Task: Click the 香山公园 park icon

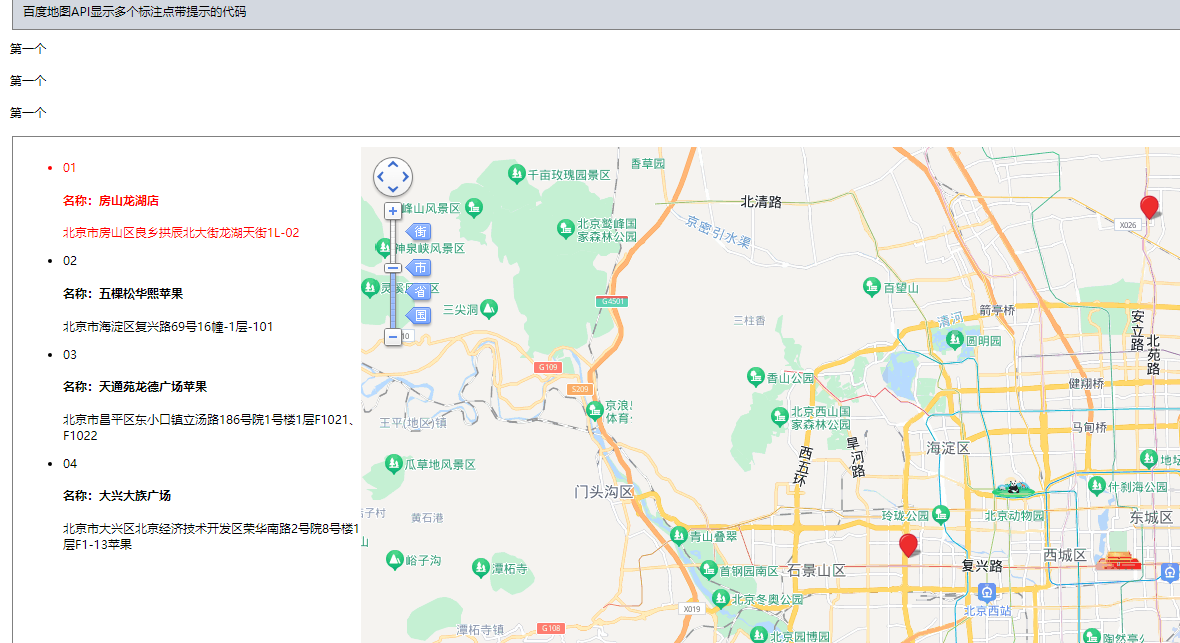Action: click(x=756, y=376)
